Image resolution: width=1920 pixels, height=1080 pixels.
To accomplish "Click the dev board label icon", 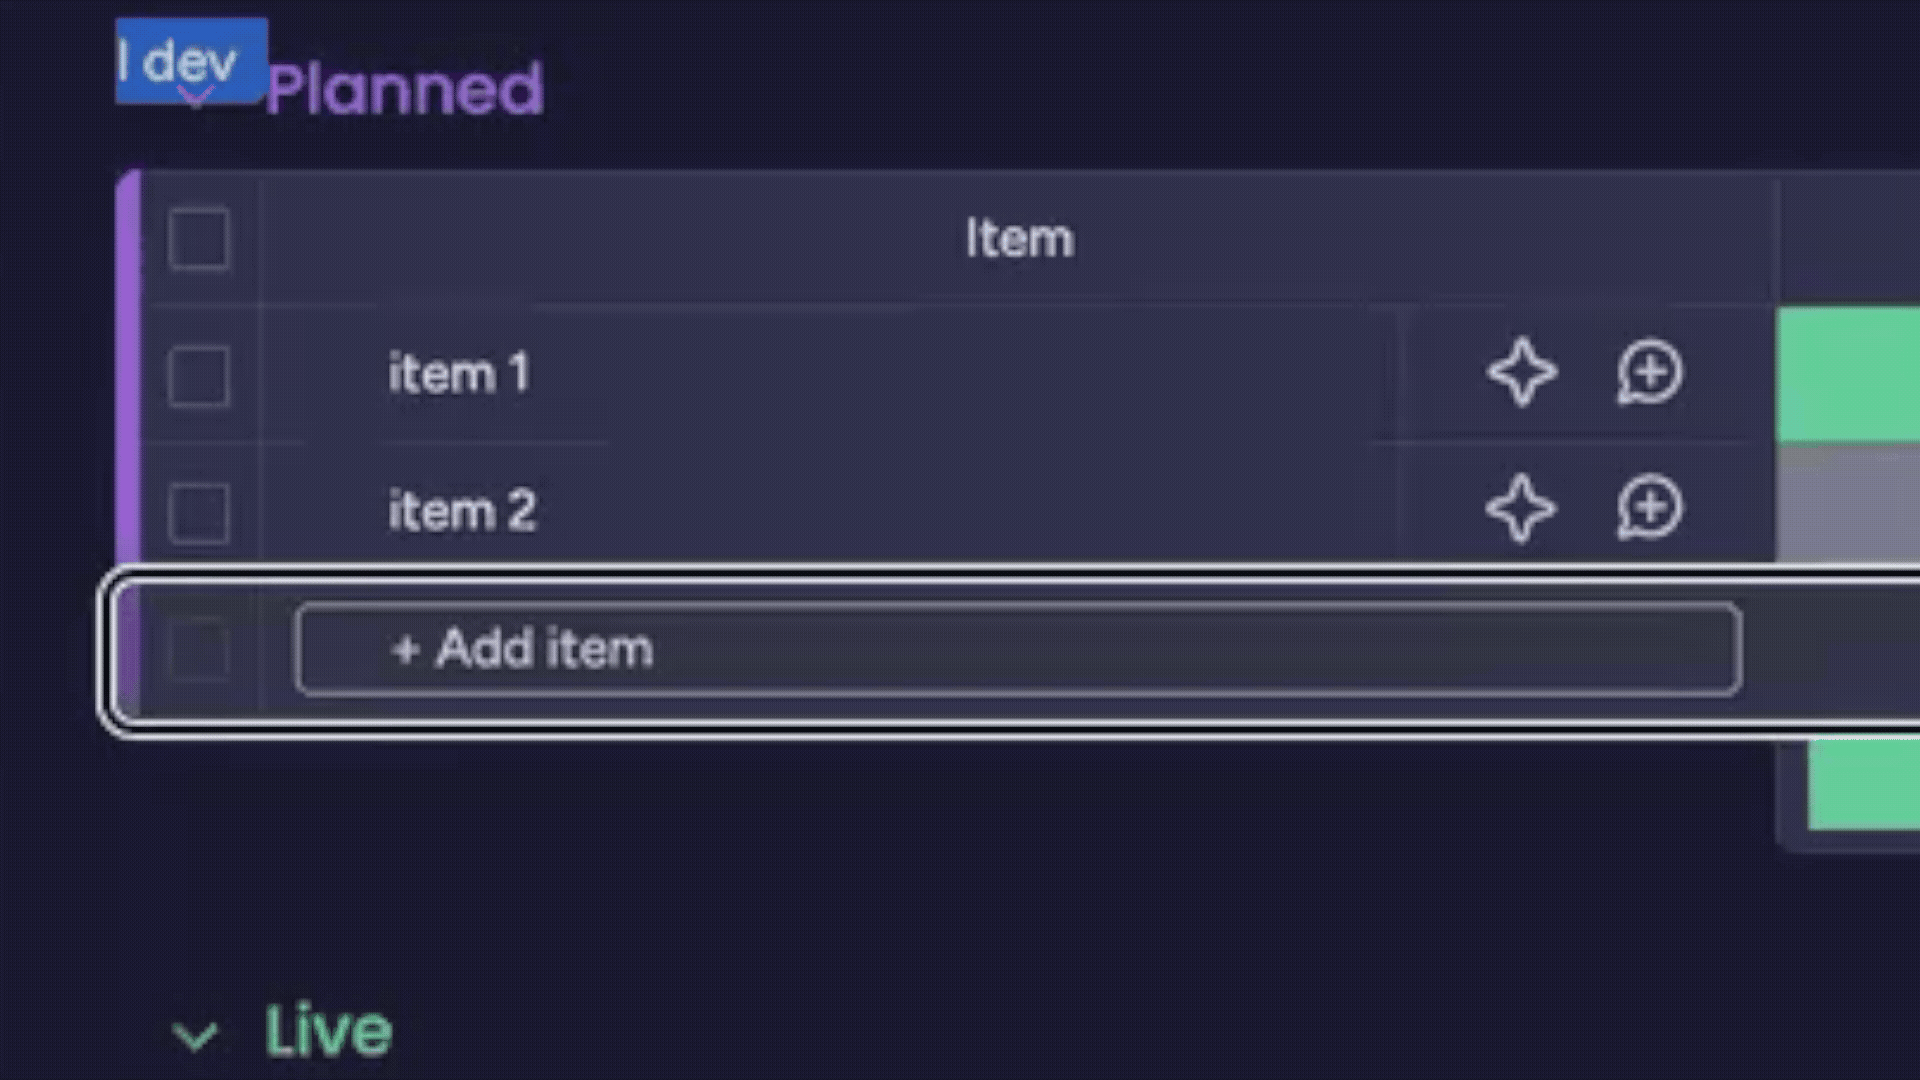I will tap(192, 62).
